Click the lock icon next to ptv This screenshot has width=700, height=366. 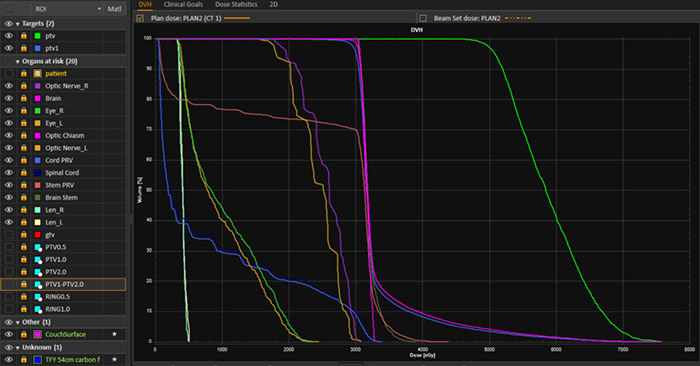point(24,36)
